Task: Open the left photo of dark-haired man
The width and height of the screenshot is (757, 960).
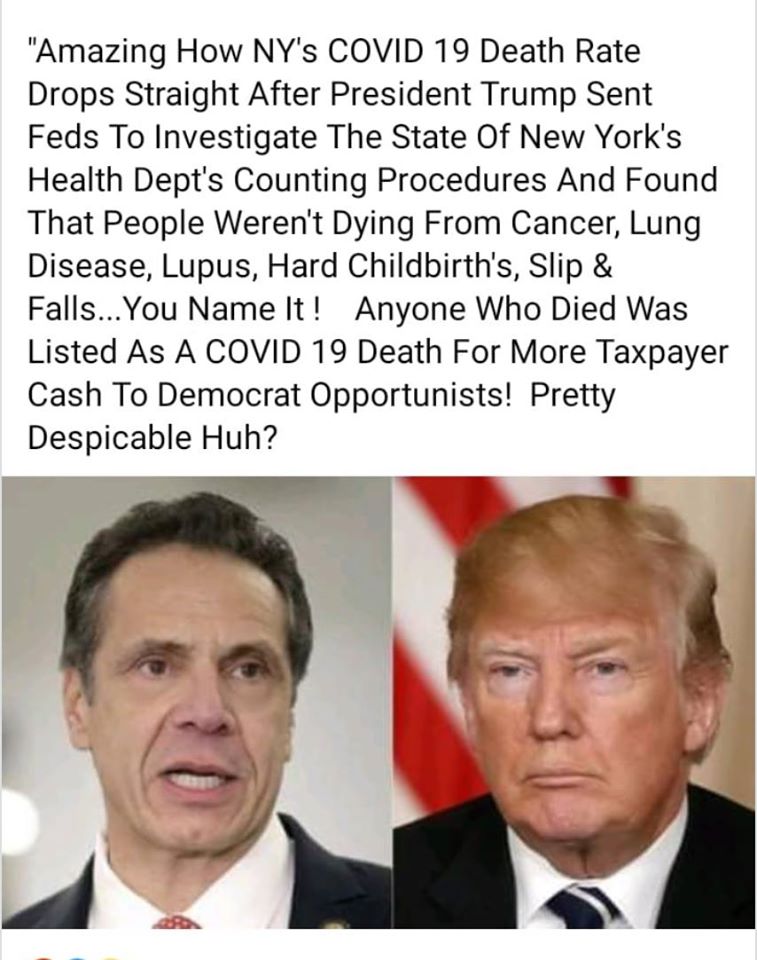Action: tap(196, 702)
